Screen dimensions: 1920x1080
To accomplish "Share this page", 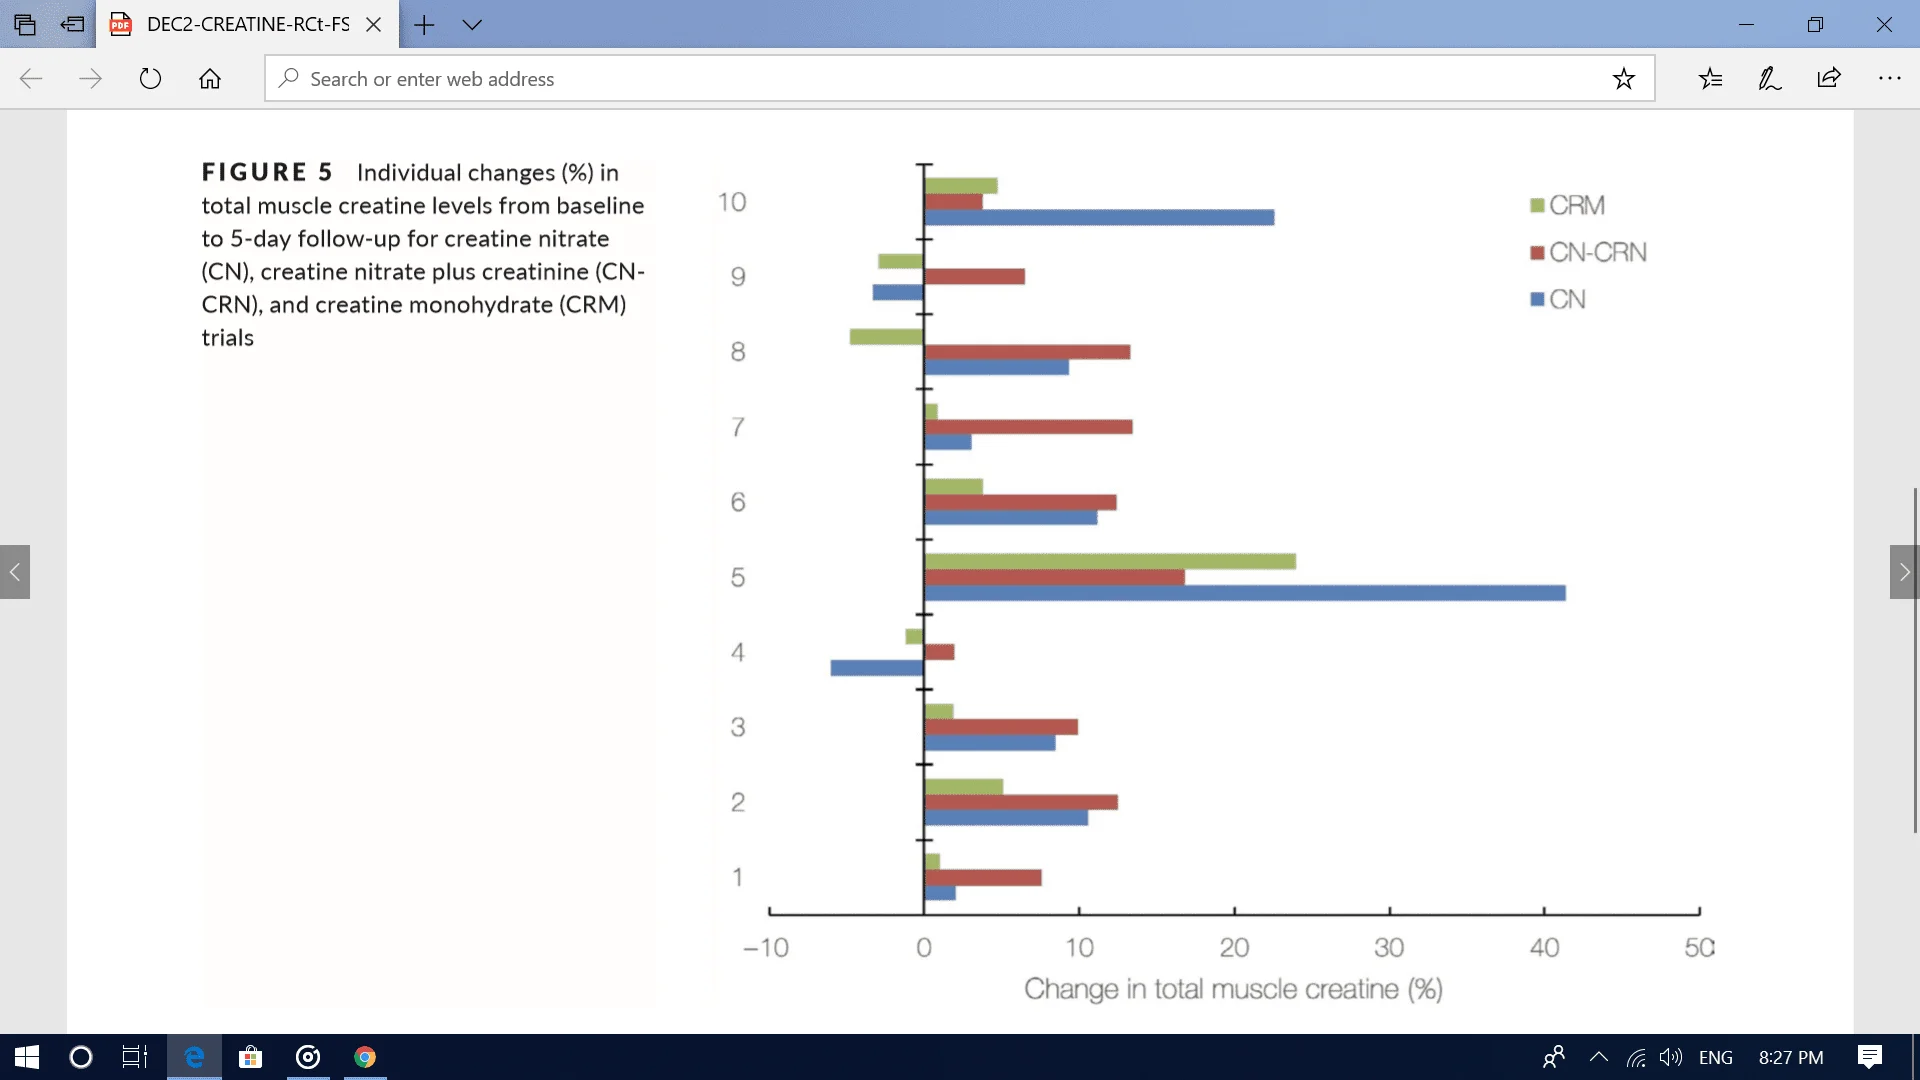I will click(x=1829, y=79).
